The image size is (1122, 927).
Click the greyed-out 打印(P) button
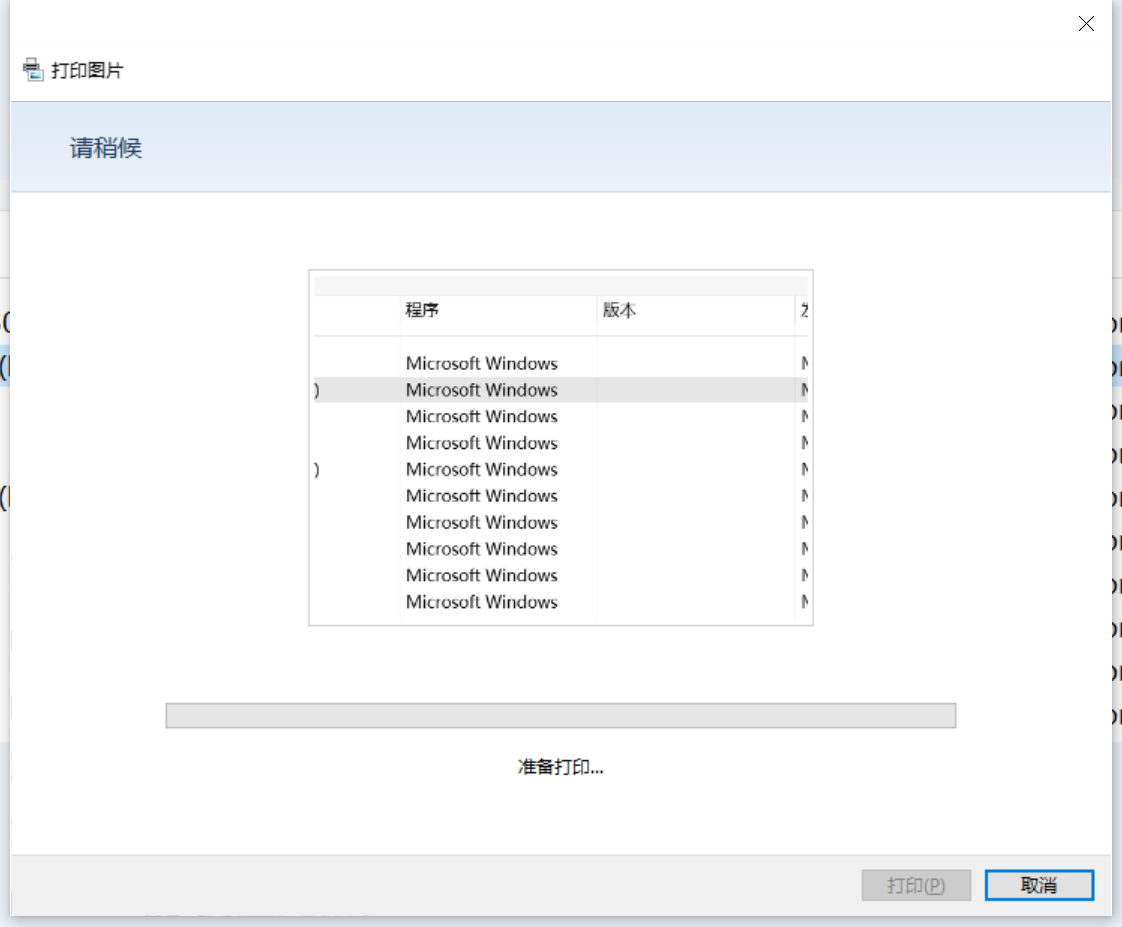point(916,885)
